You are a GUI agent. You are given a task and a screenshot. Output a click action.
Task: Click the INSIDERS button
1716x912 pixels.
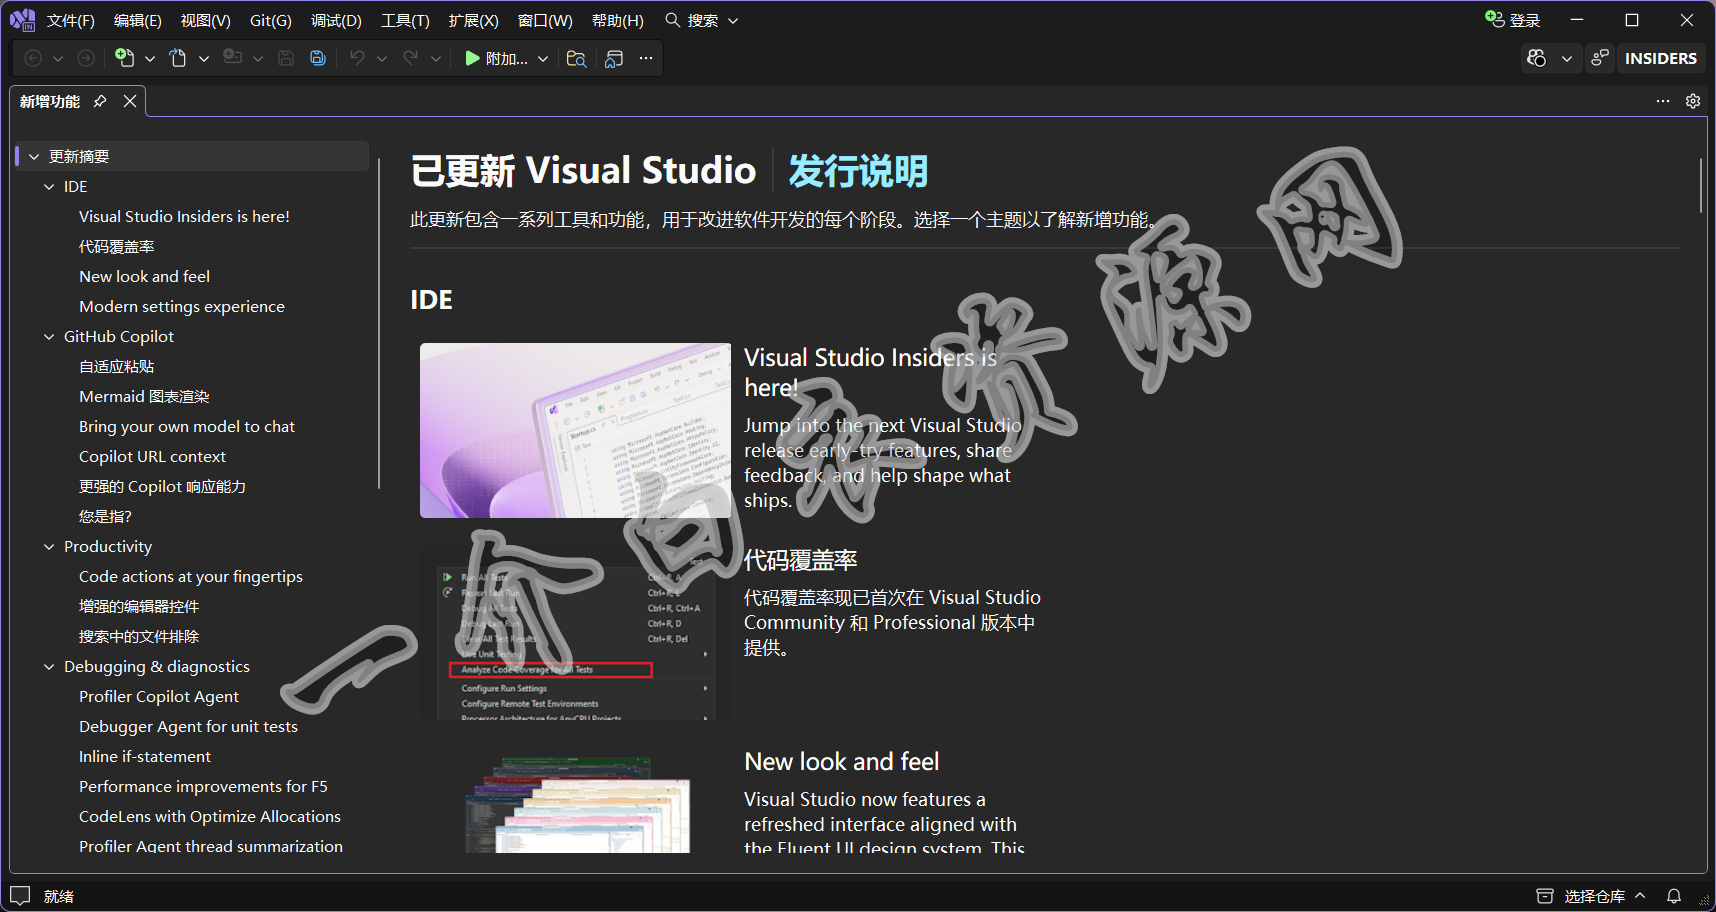tap(1660, 58)
